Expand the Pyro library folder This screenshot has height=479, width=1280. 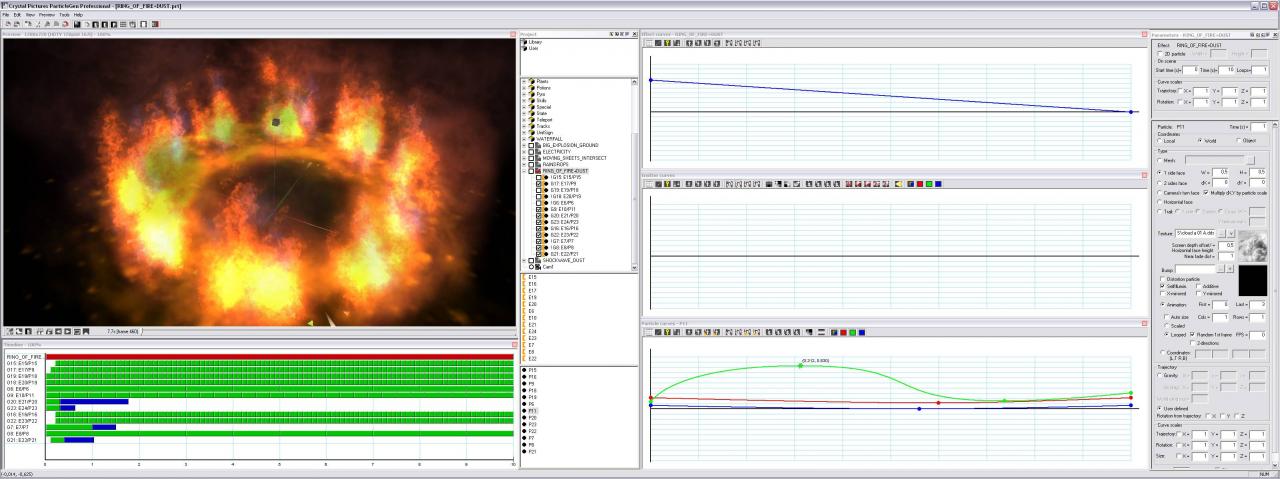click(524, 94)
